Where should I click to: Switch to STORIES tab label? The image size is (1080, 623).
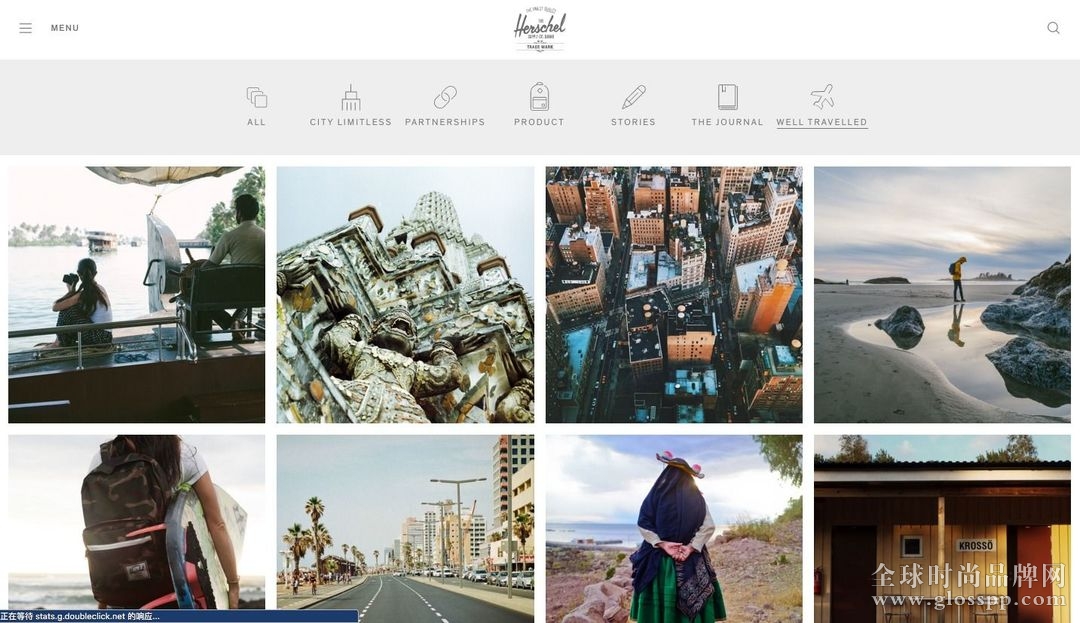tap(633, 122)
